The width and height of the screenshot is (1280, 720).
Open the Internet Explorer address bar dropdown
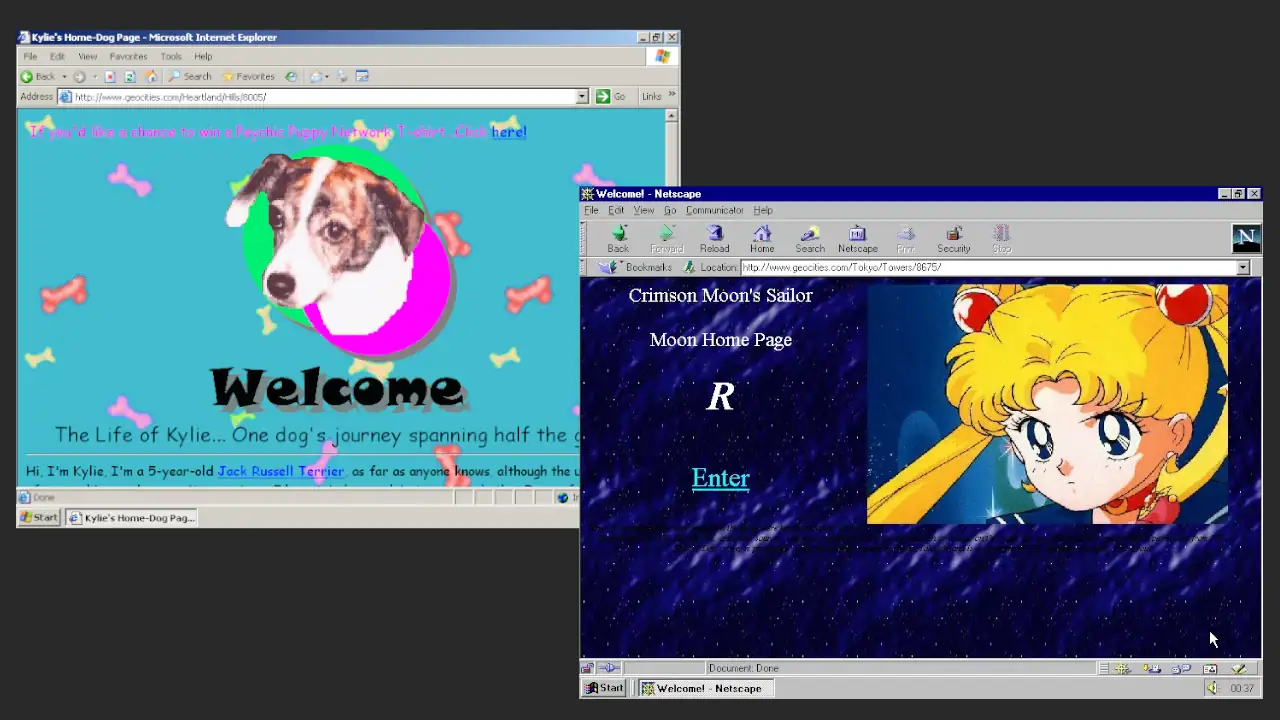[x=582, y=97]
